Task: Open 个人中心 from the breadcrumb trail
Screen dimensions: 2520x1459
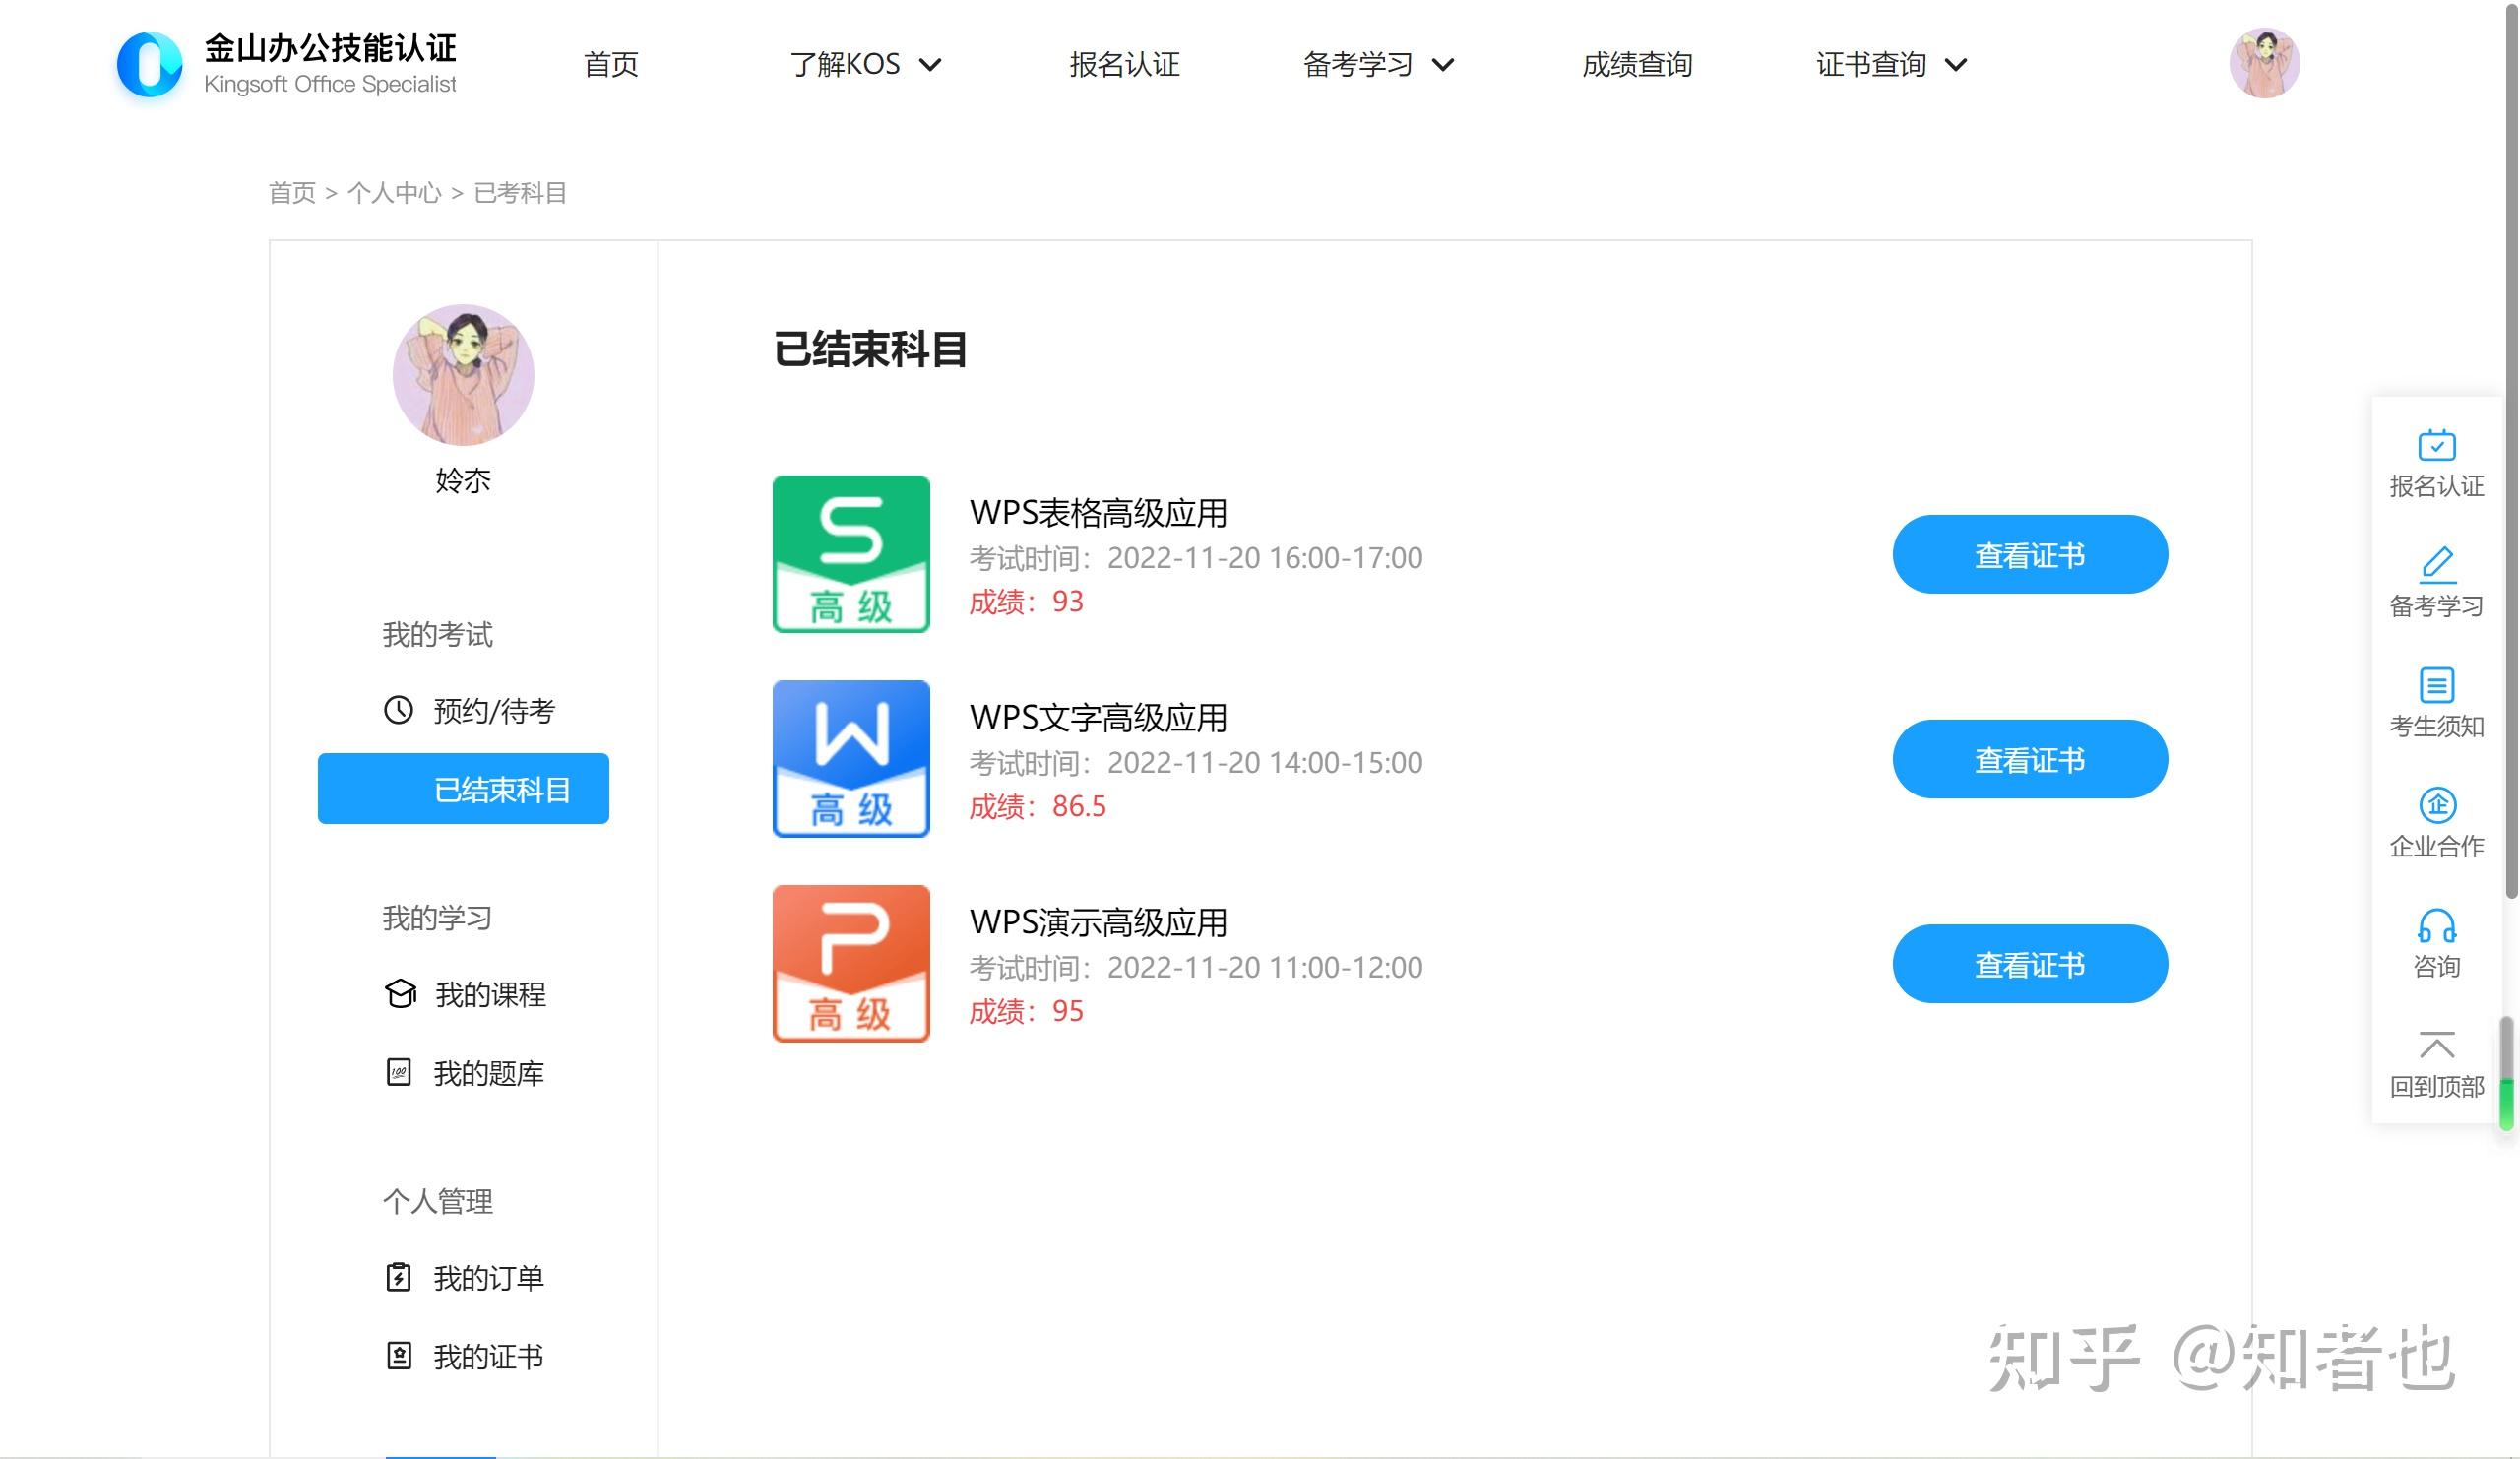Action: point(394,192)
